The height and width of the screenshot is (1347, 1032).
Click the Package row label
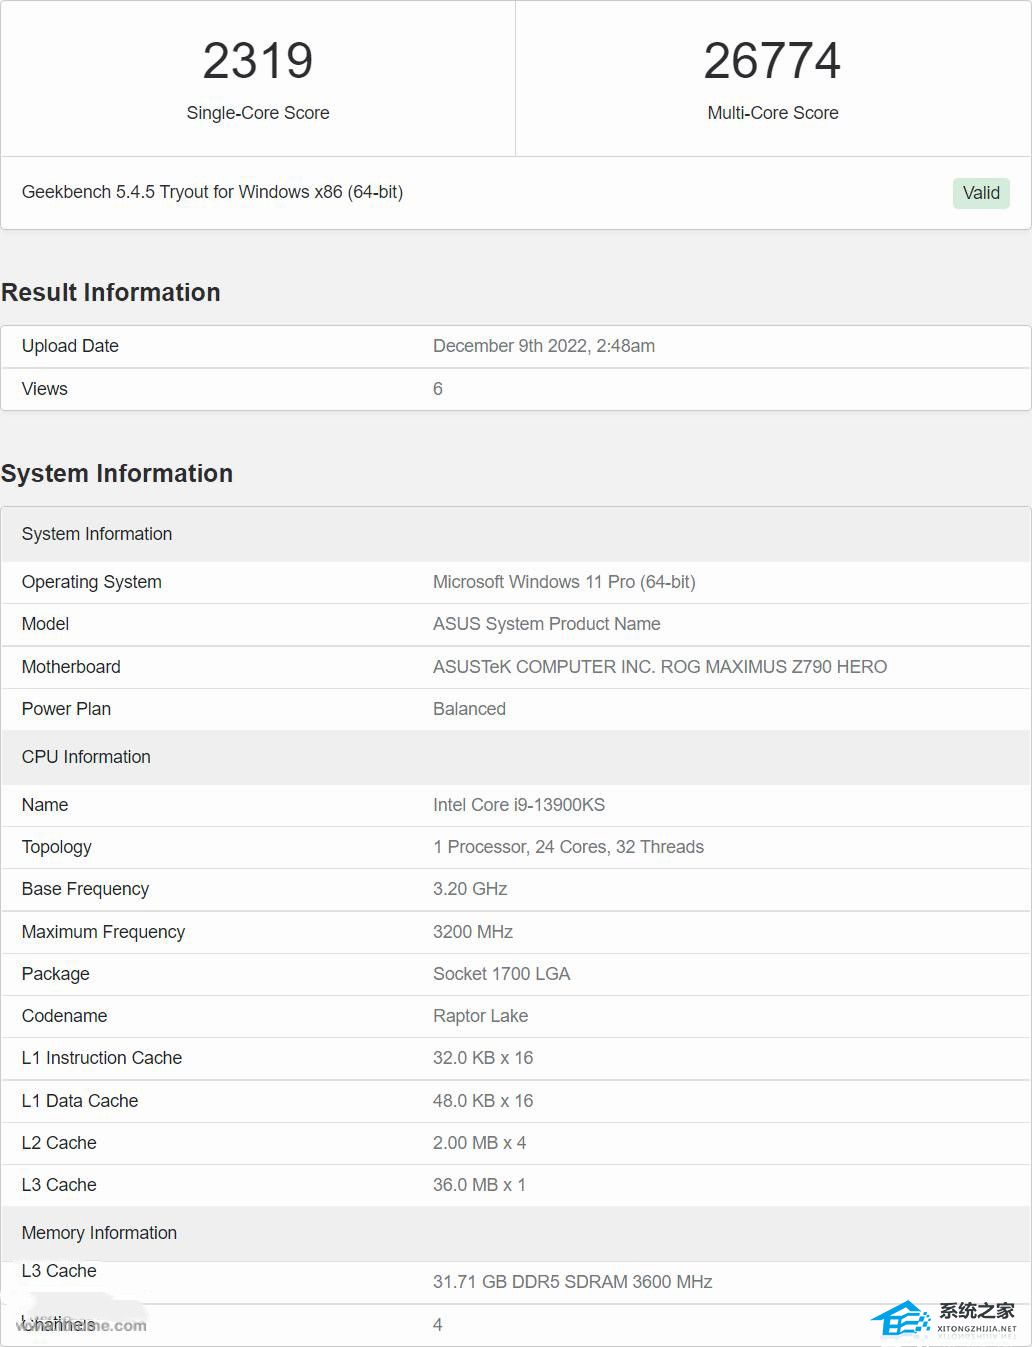pos(56,974)
